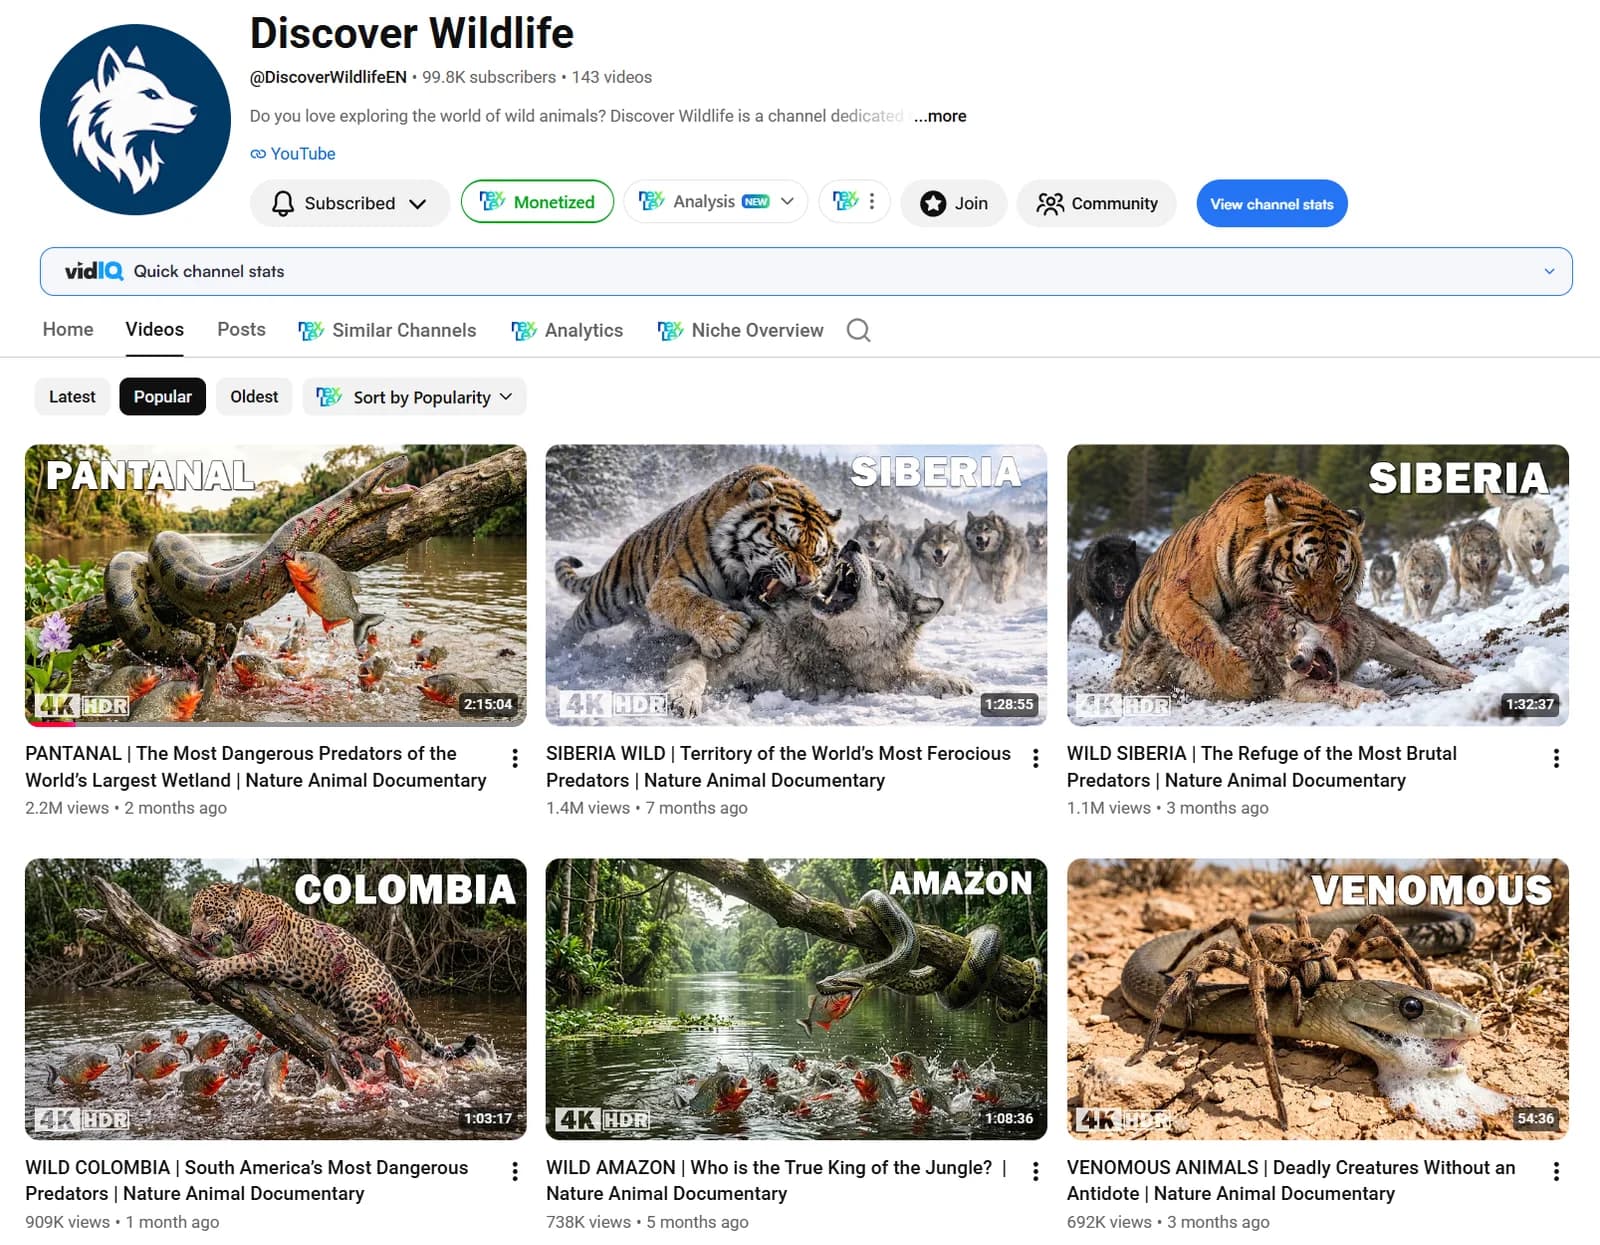Open the VENOMOUS spider and snake thumbnail
1600x1245 pixels.
(x=1318, y=999)
